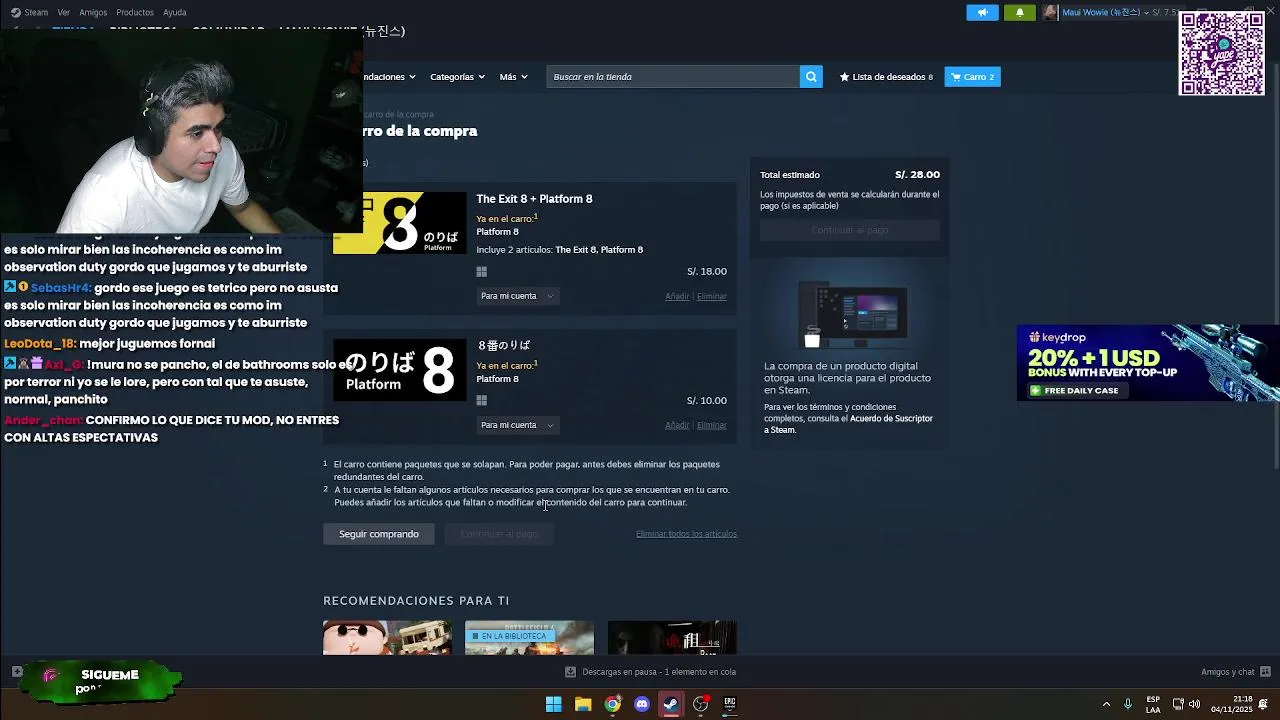Show hidden system tray icons

1106,704
